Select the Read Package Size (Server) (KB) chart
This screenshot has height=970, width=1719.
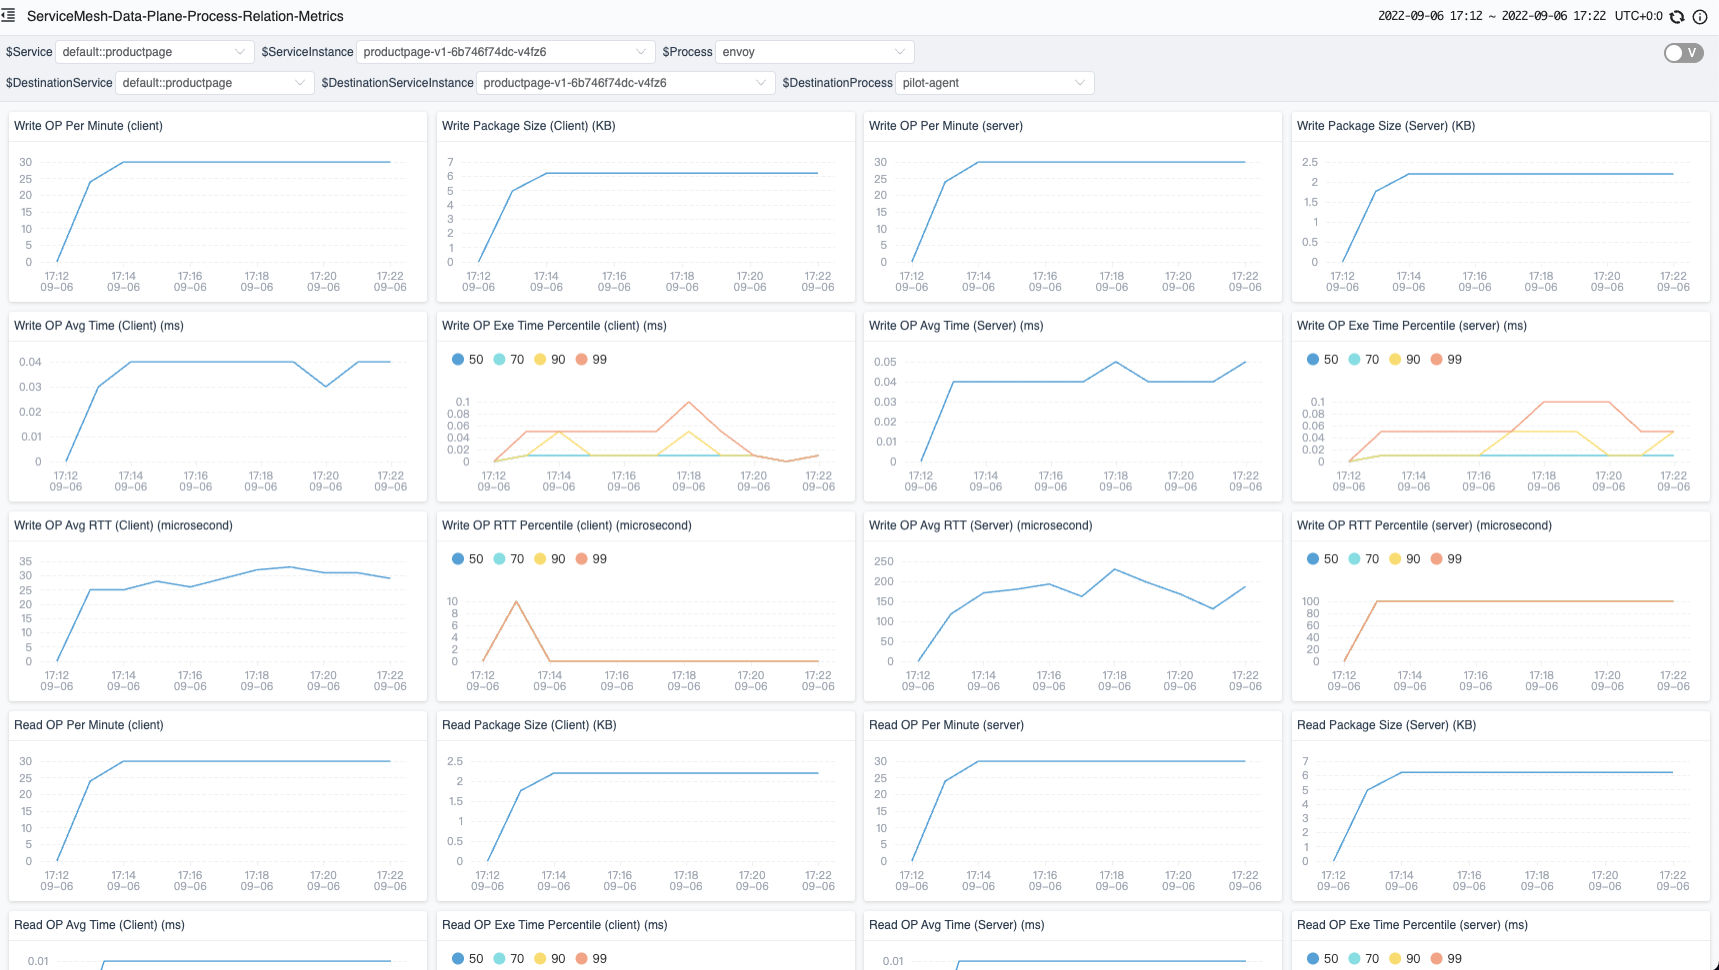tap(1500, 815)
